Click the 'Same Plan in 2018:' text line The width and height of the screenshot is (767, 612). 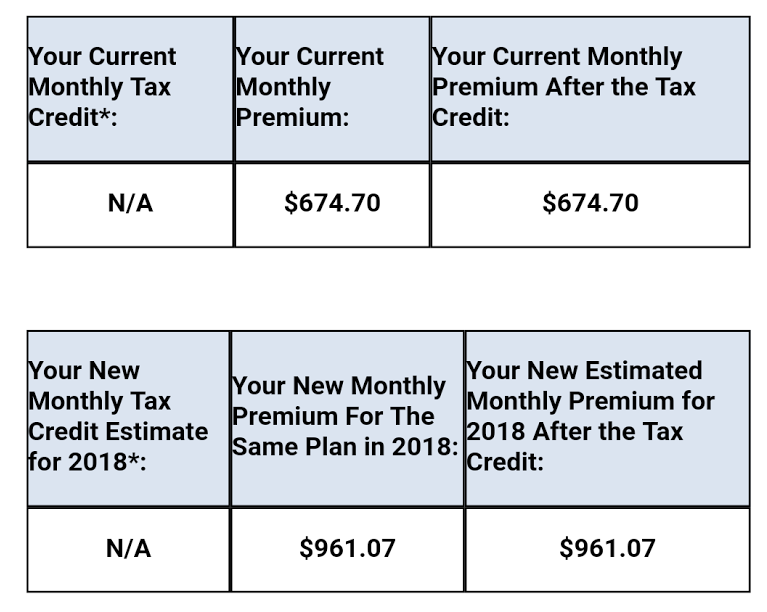pyautogui.click(x=345, y=447)
